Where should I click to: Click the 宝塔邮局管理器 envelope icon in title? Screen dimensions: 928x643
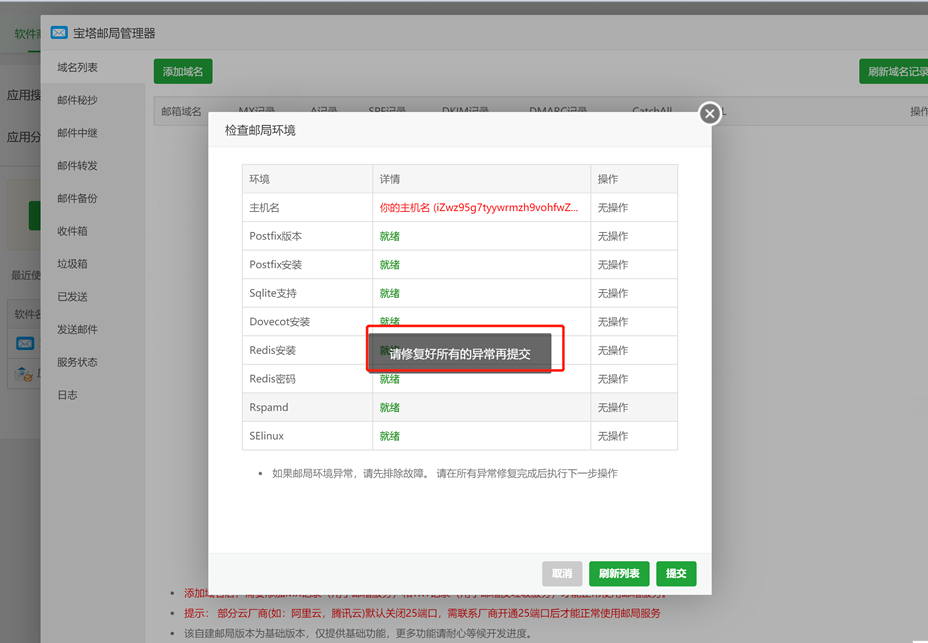tap(59, 33)
